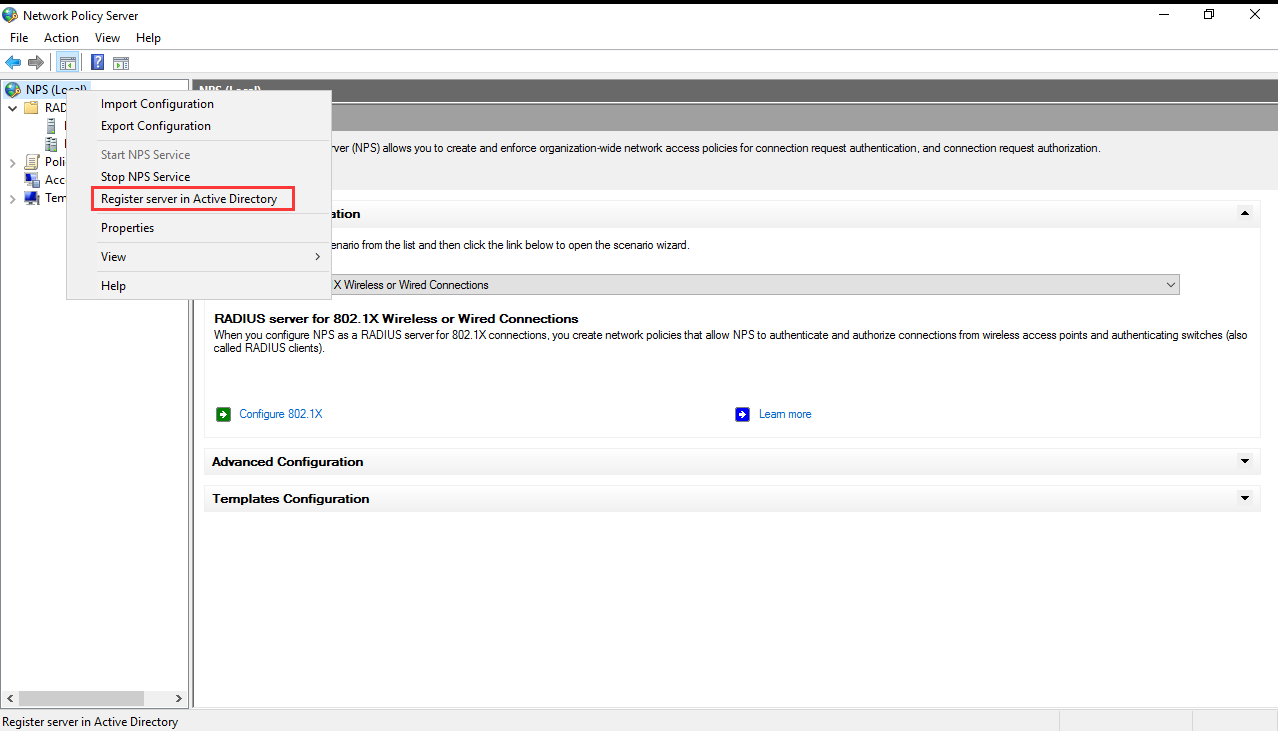The height and width of the screenshot is (731, 1278).
Task: Click the Configure 802.1X green arrow icon
Action: tap(223, 413)
